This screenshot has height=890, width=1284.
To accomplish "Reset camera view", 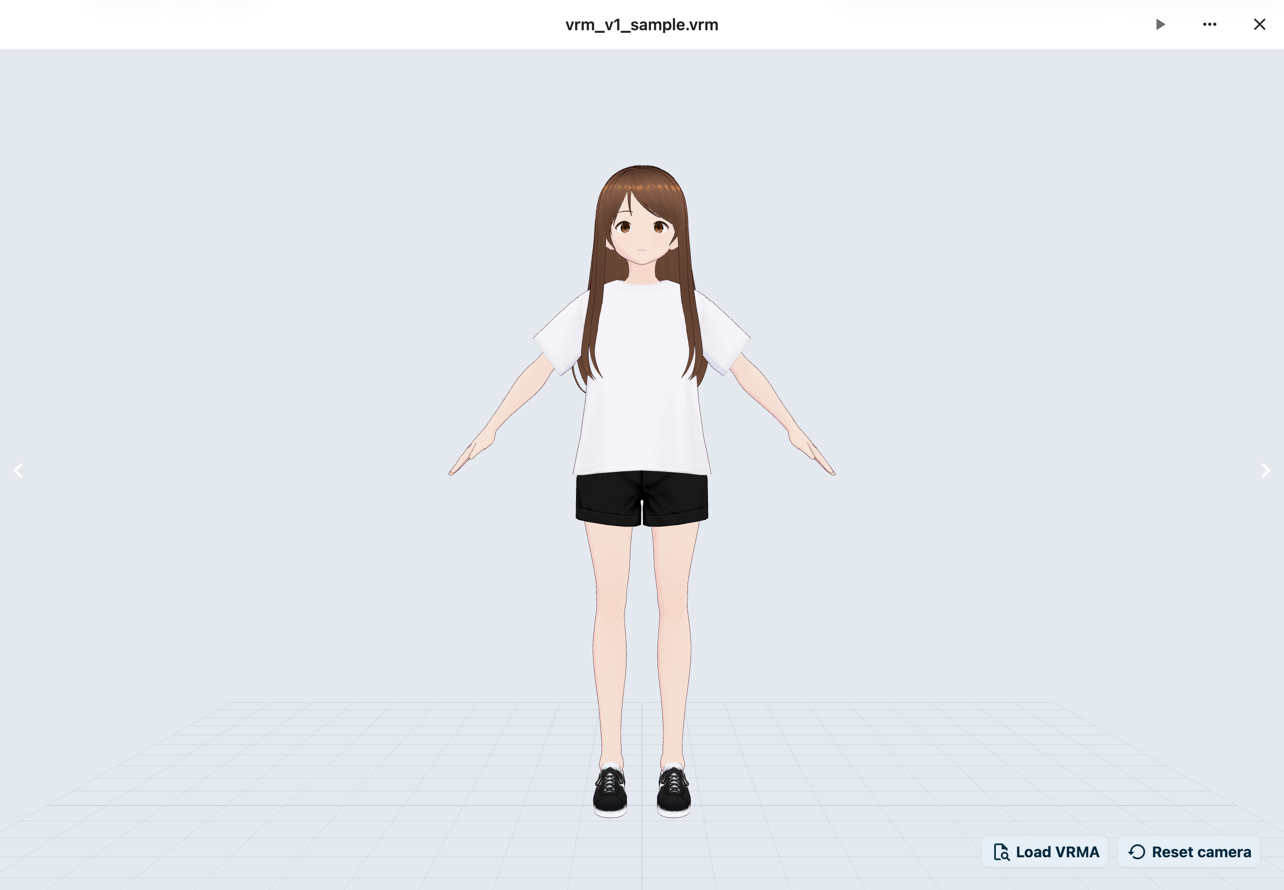I will (1189, 852).
